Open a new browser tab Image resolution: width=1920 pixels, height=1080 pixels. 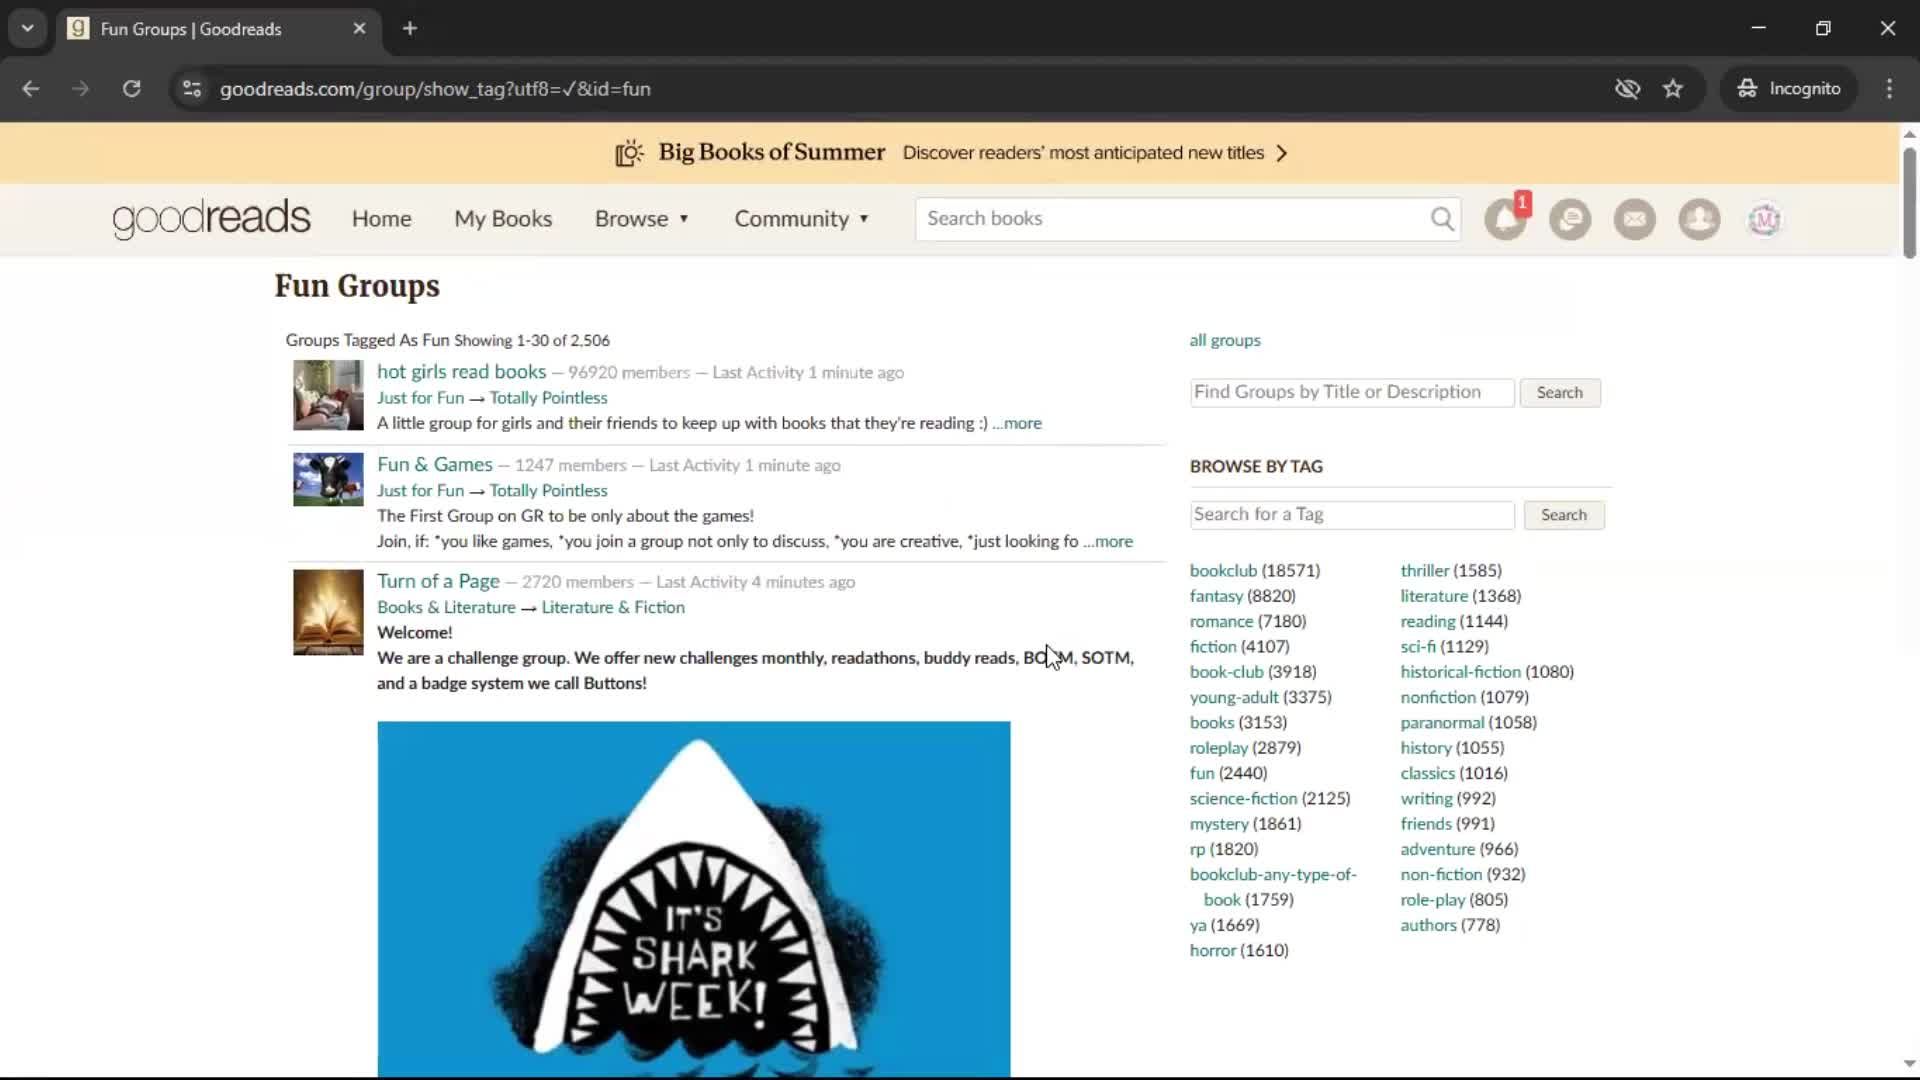[x=410, y=29]
